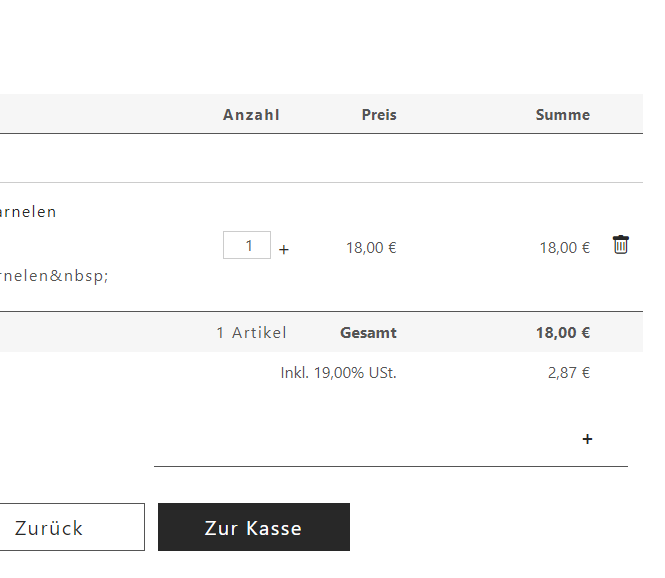The height and width of the screenshot is (578, 665).
Task: Open the product title ending in arnelen
Action: coord(28,212)
